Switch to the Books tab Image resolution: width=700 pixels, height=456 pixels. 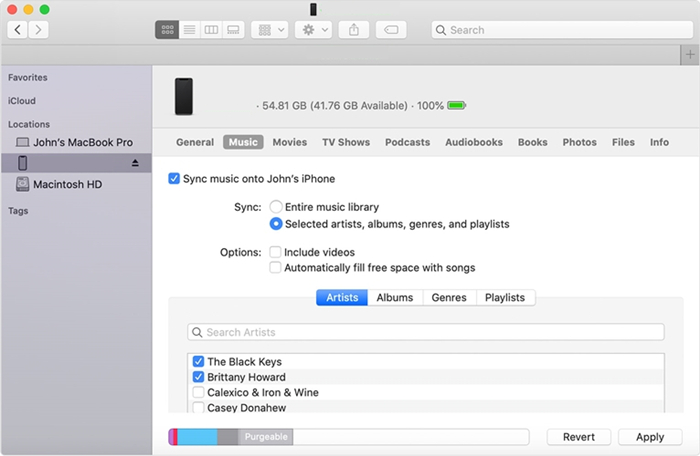[533, 142]
